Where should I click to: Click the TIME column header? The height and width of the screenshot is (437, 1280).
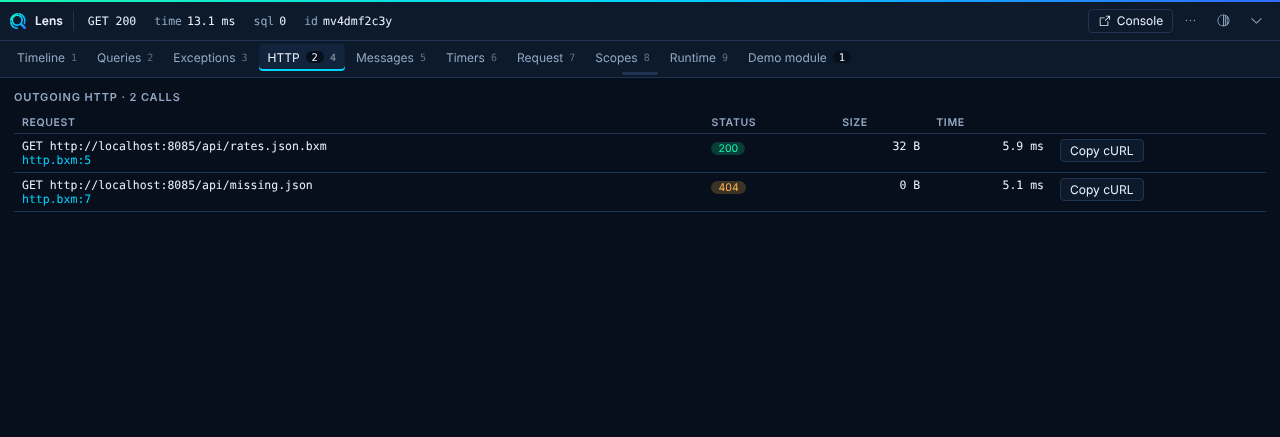(x=950, y=122)
